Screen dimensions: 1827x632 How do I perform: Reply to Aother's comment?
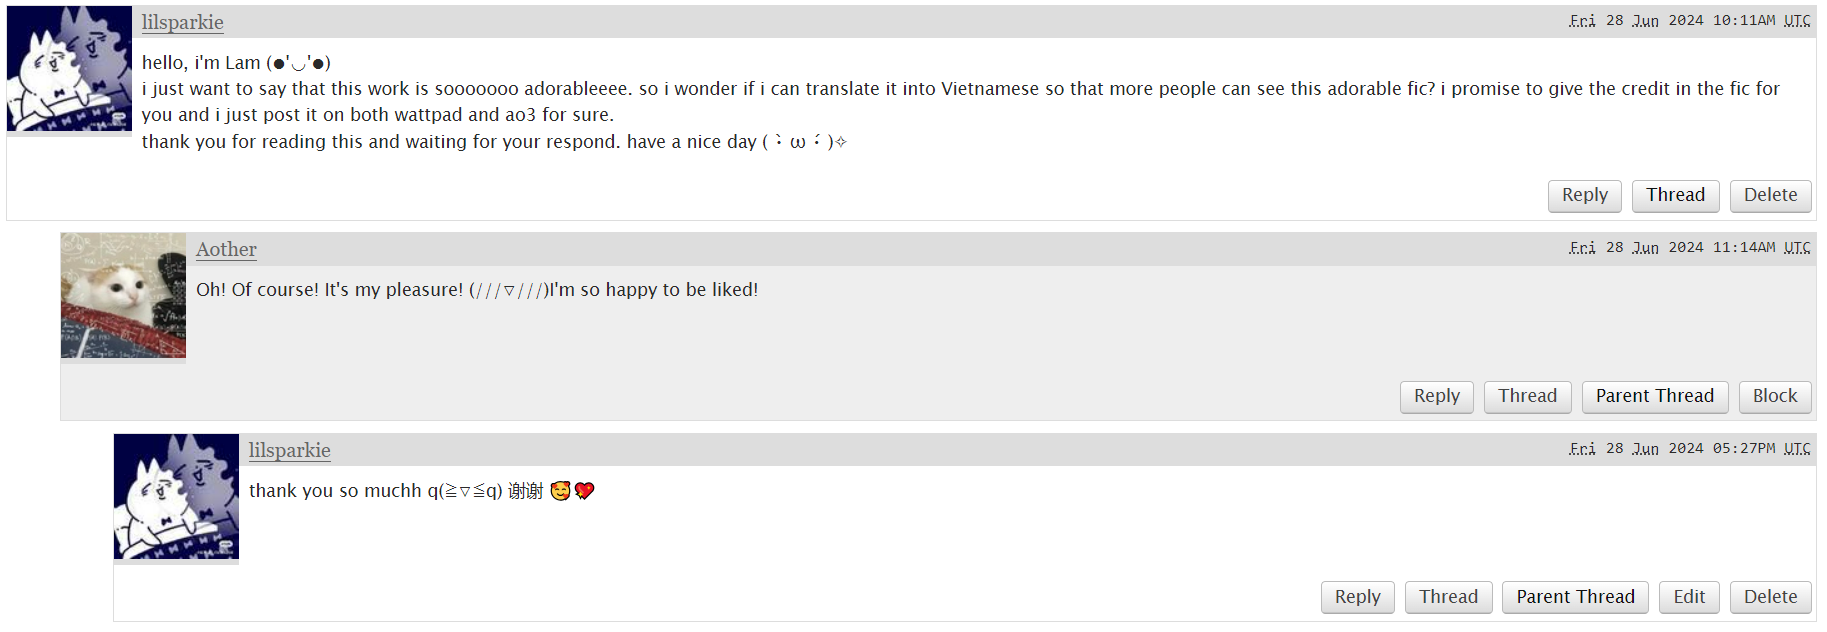tap(1436, 397)
